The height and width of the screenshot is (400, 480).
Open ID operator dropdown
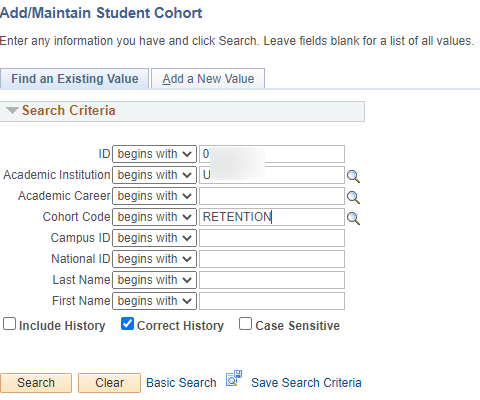[154, 154]
